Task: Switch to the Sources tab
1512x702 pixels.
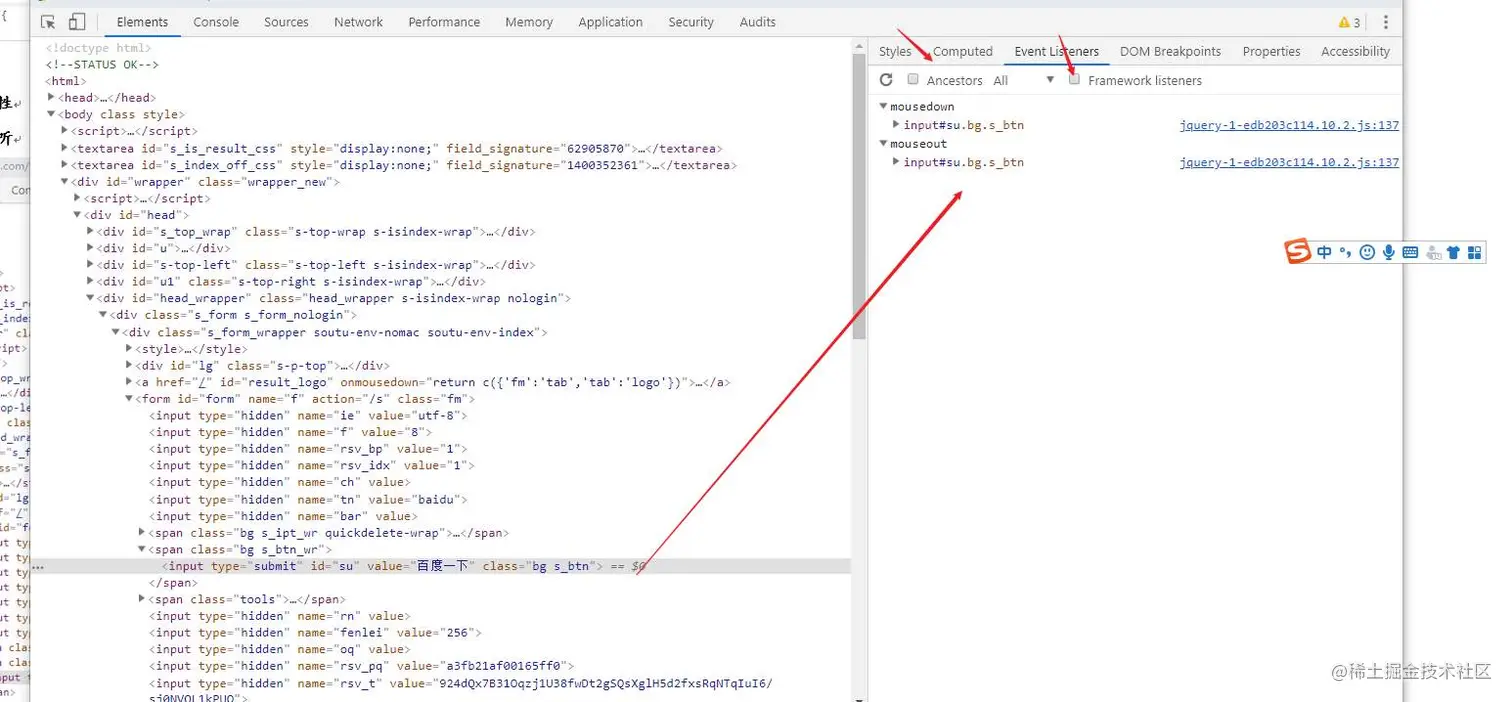Action: [286, 22]
